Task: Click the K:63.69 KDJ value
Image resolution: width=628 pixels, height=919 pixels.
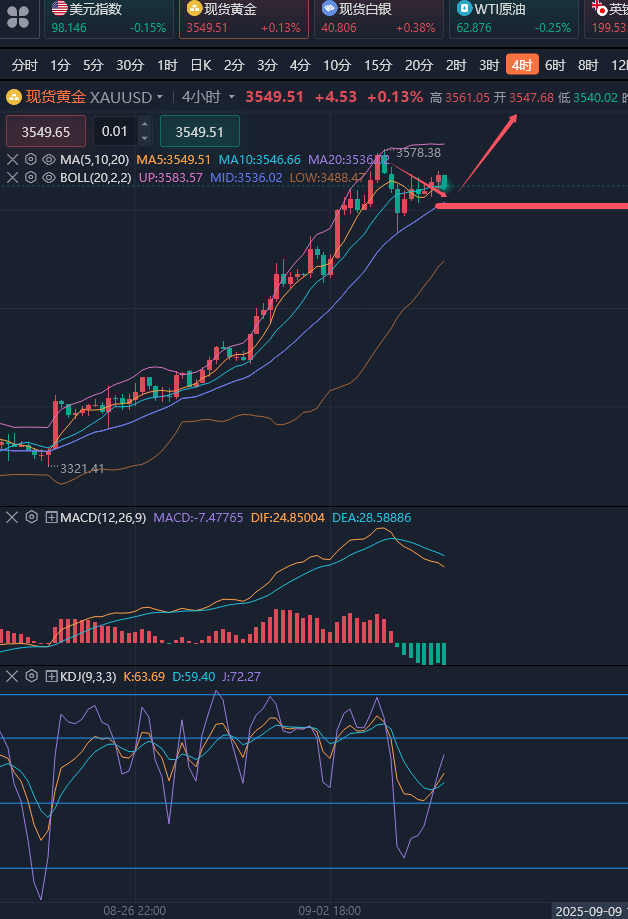Action: (x=144, y=676)
